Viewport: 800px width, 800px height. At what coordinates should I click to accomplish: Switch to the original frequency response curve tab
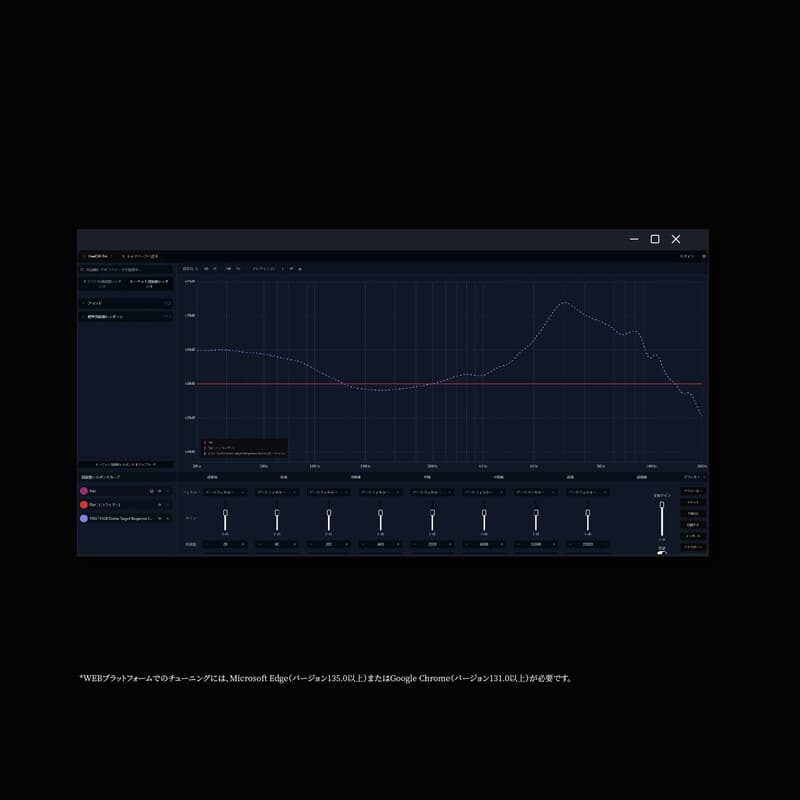[106, 285]
